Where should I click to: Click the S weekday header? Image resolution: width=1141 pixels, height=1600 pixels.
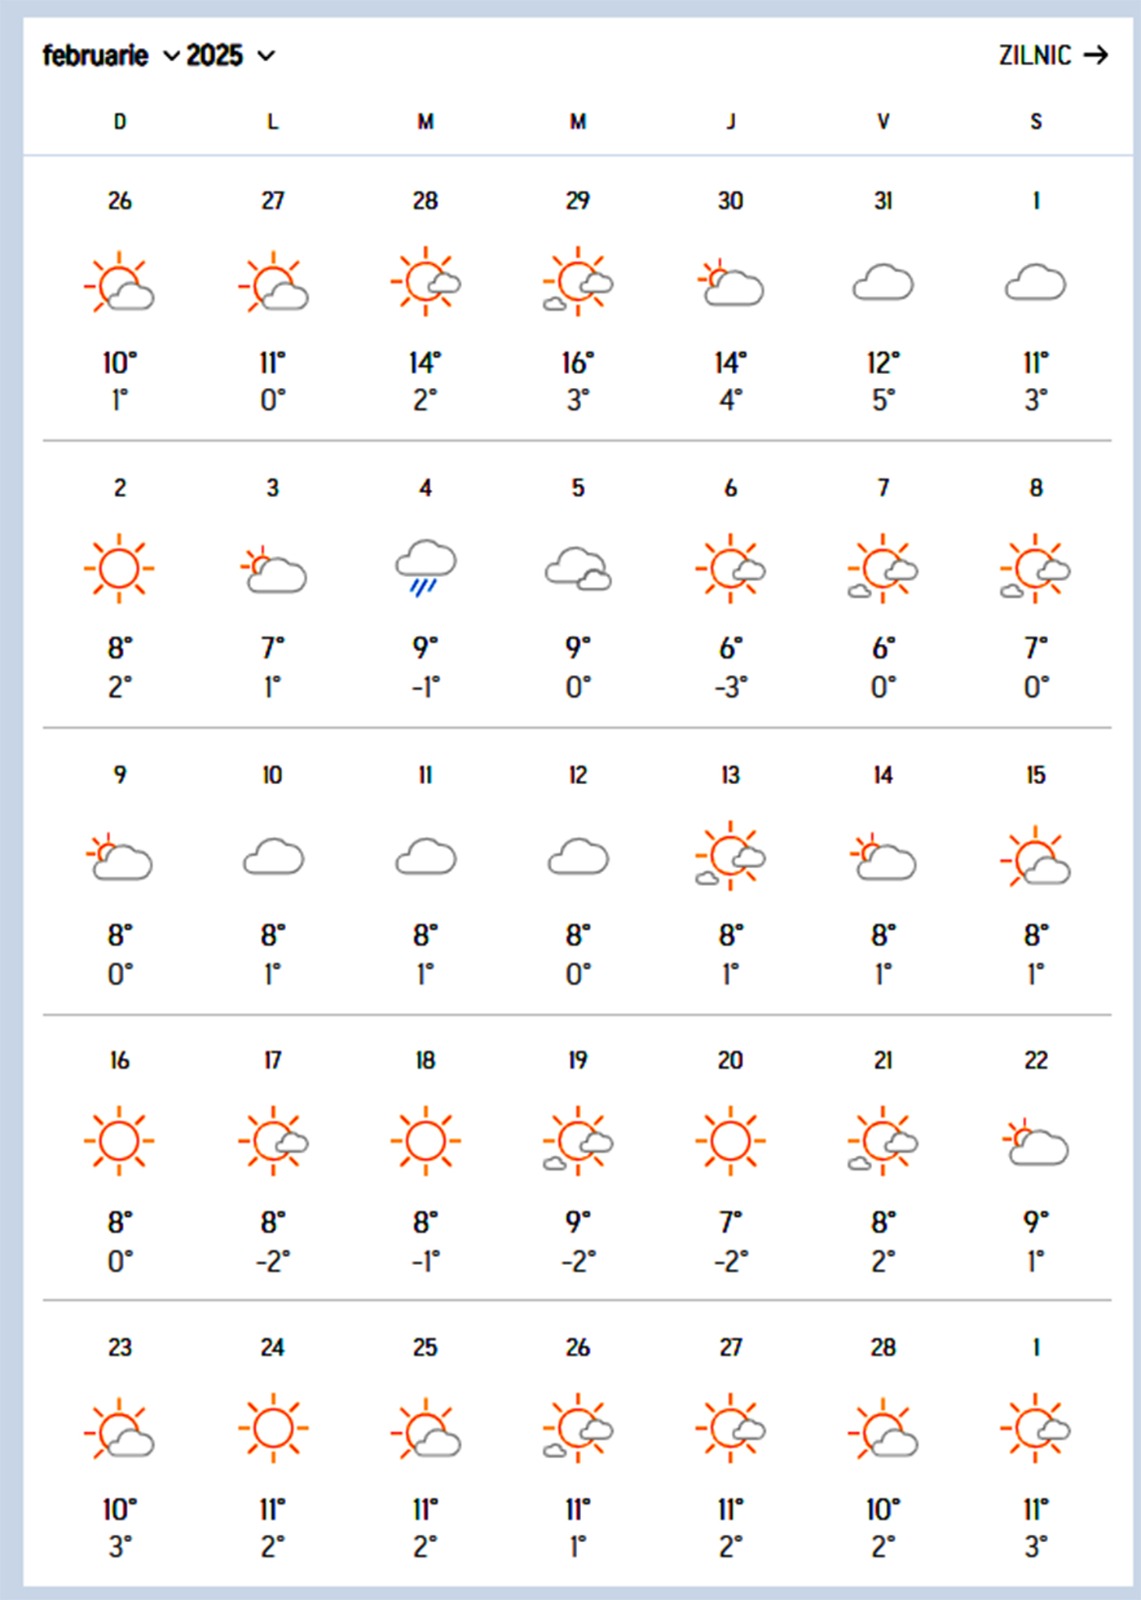1034,120
